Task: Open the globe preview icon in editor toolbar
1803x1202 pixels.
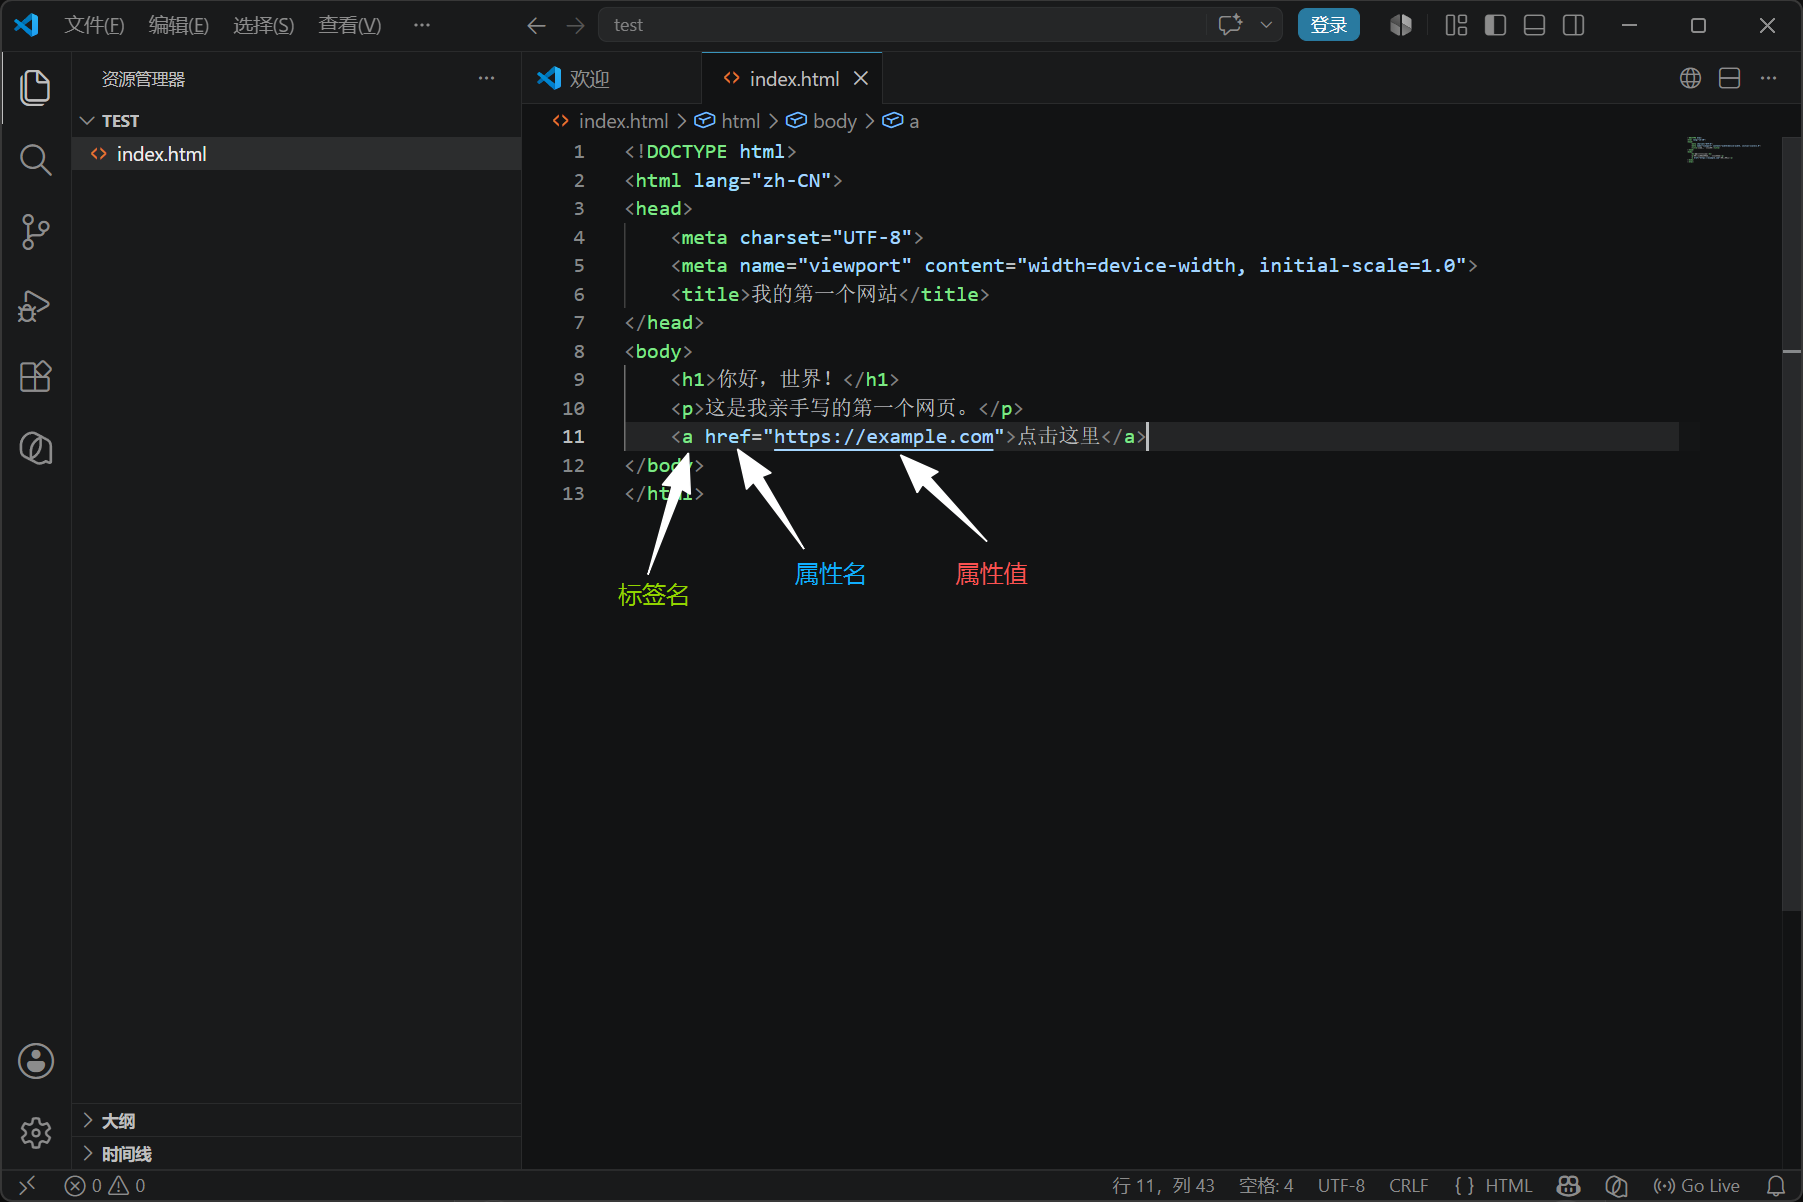Action: tap(1690, 78)
